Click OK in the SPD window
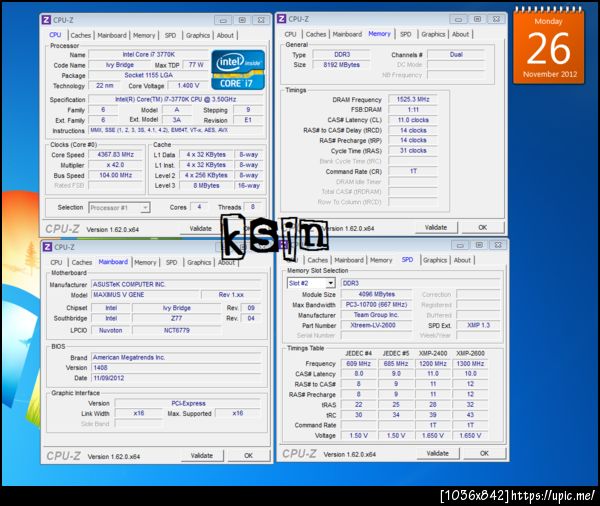 484,453
